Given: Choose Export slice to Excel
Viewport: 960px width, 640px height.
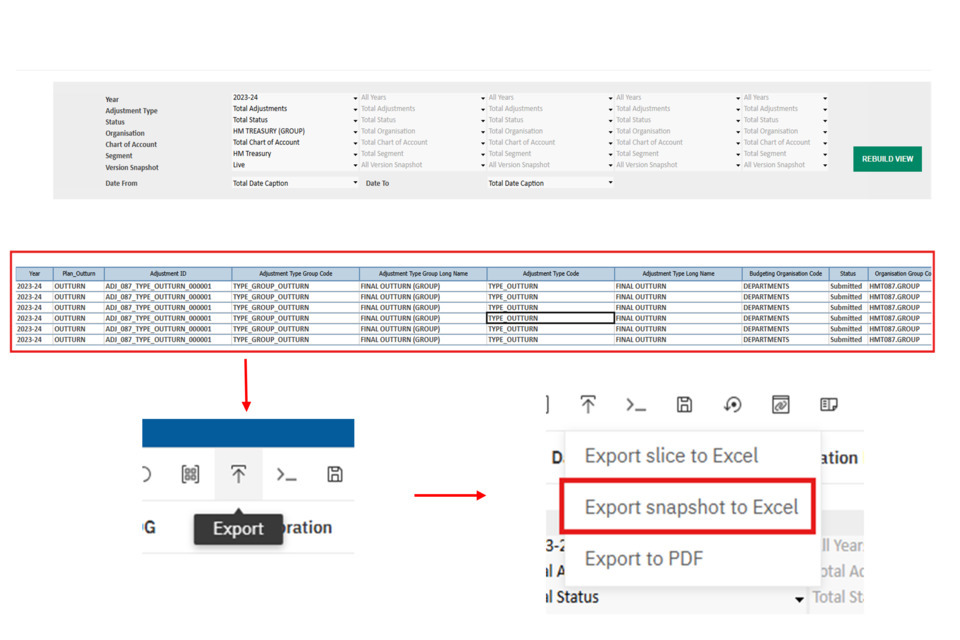Looking at the screenshot, I should click(x=671, y=456).
